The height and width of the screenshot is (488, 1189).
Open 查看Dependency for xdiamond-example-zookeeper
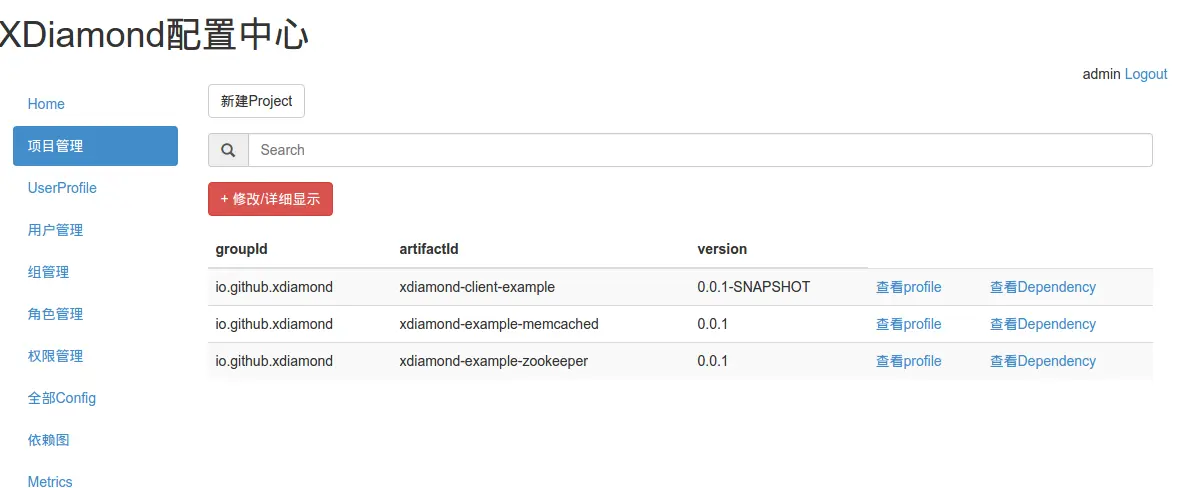click(1043, 361)
